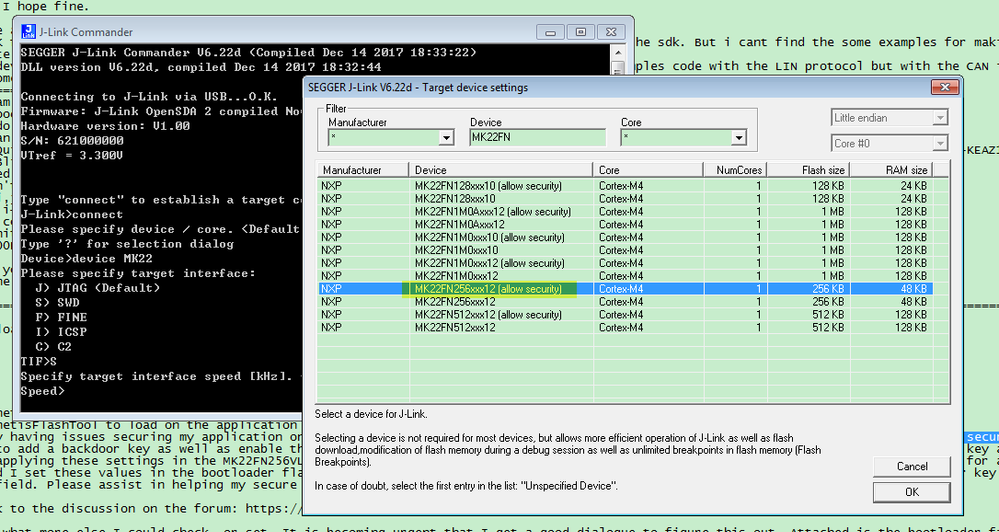Click the Cancel button
Viewport: 999px width, 532px height.
[912, 466]
